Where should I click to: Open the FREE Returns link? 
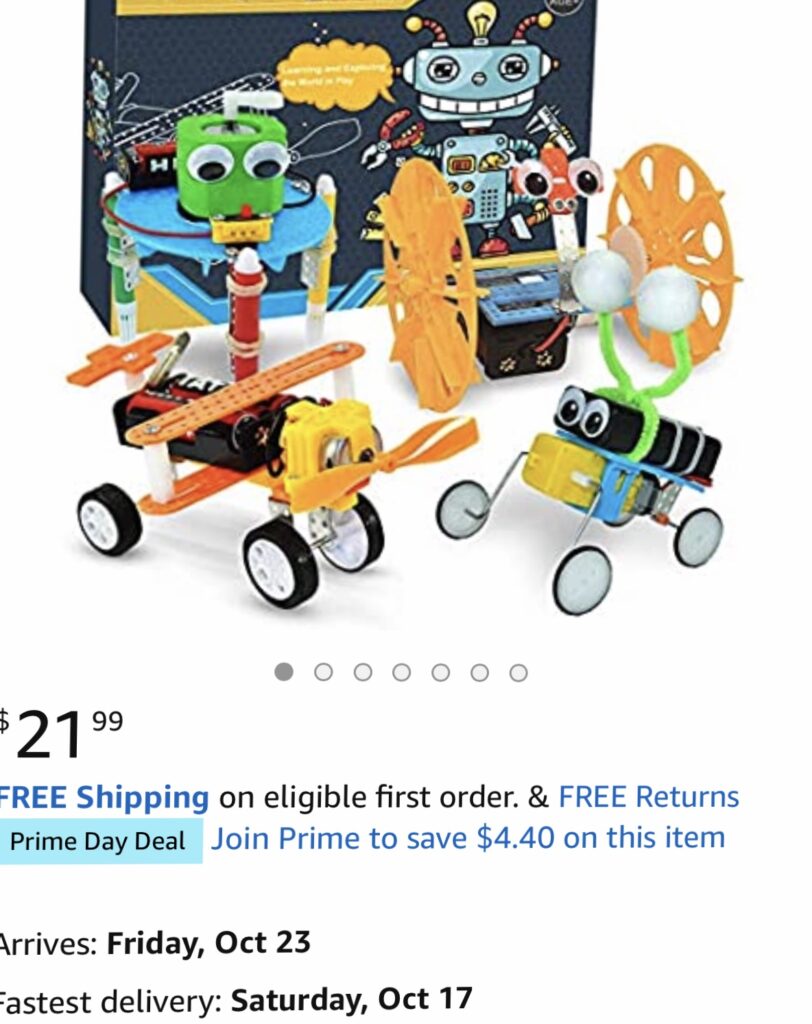[x=649, y=797]
